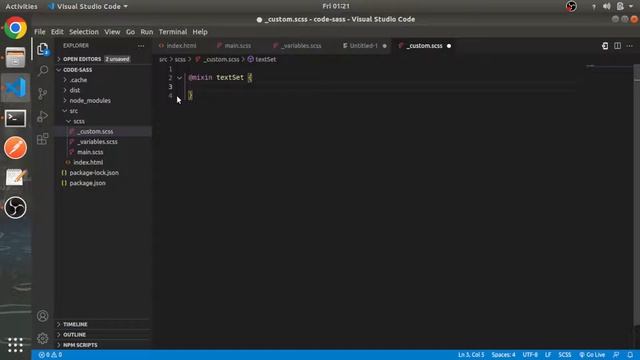Open the Run and Debug view
Viewport: 640px width, 360px height.
coord(42,117)
